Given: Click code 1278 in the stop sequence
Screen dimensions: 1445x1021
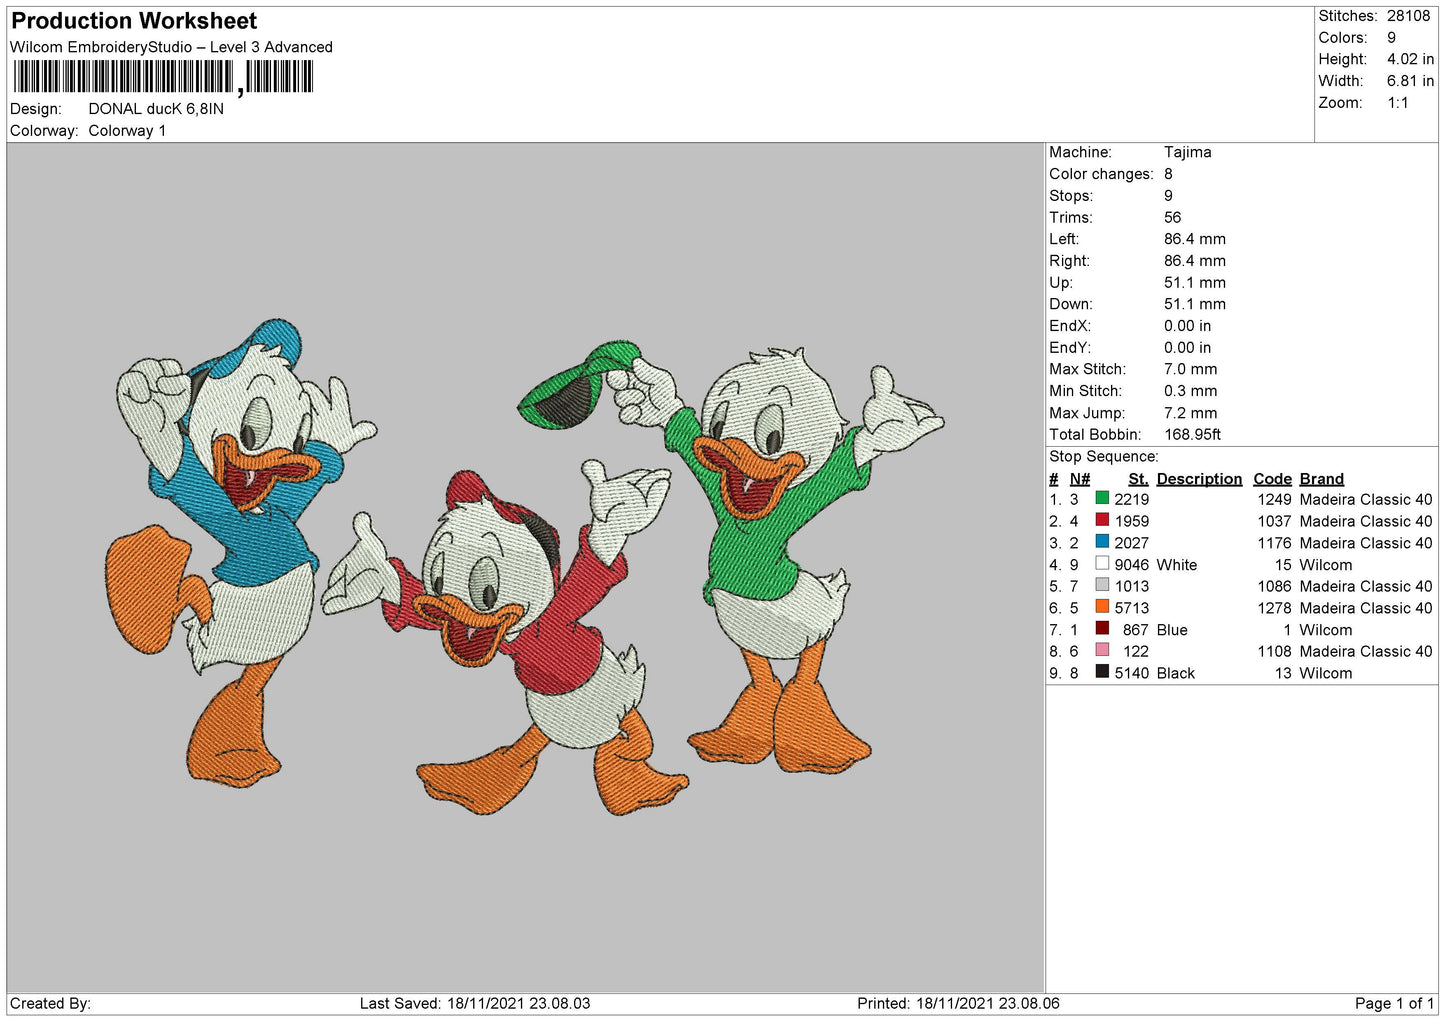Looking at the screenshot, I should pyautogui.click(x=1274, y=608).
